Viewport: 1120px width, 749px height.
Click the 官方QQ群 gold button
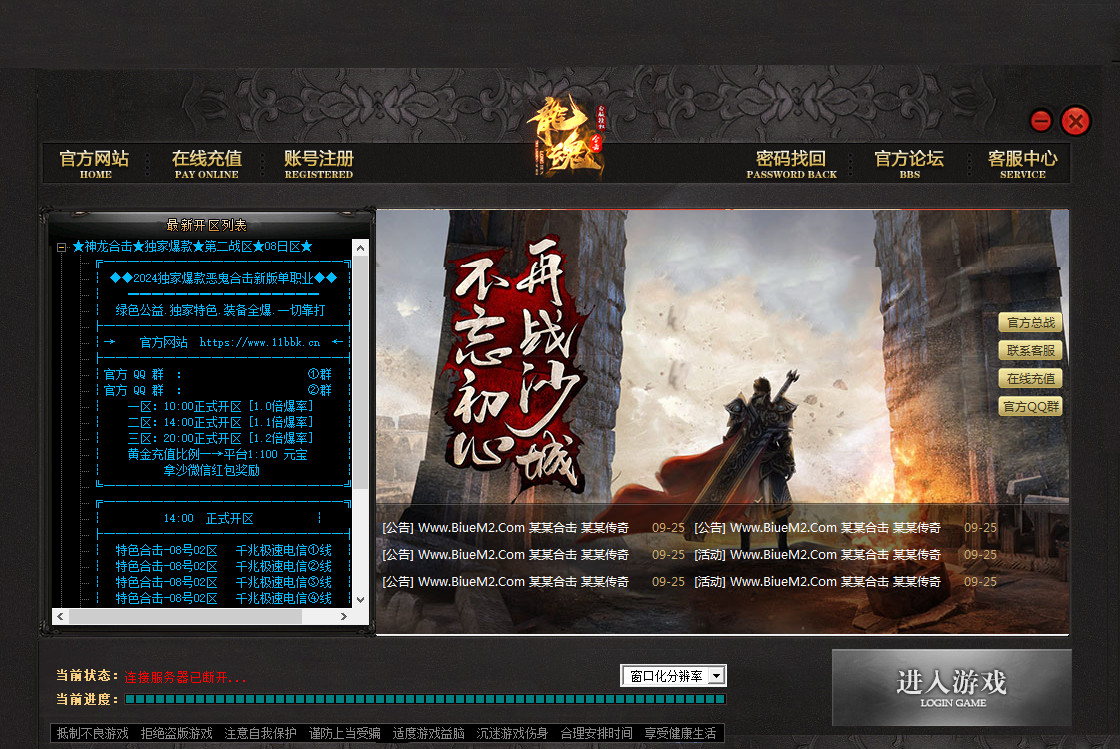pyautogui.click(x=1030, y=406)
